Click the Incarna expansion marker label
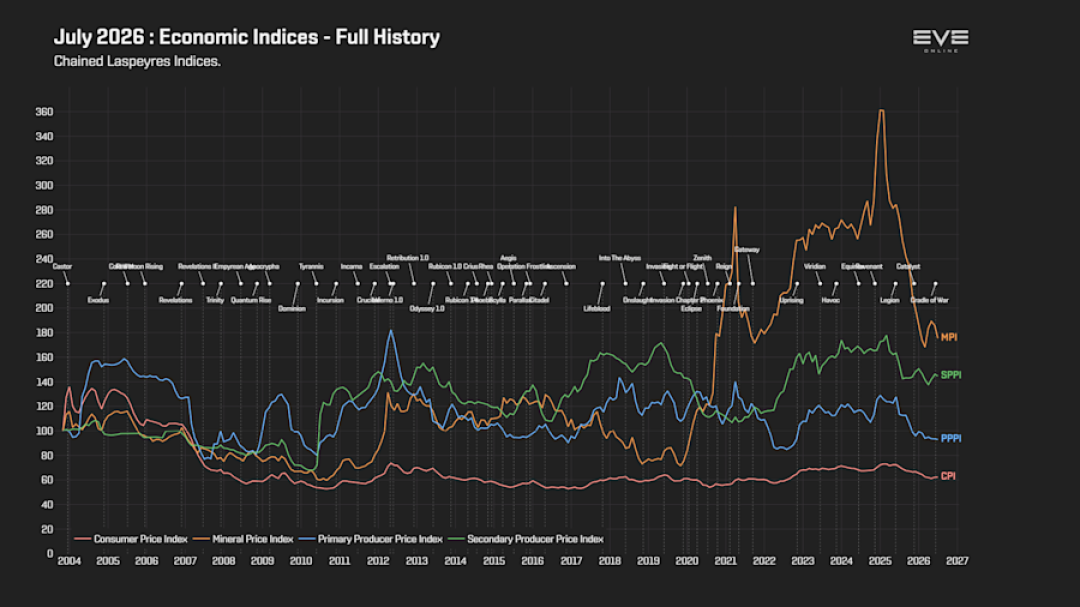The image size is (1080, 607). tap(351, 267)
